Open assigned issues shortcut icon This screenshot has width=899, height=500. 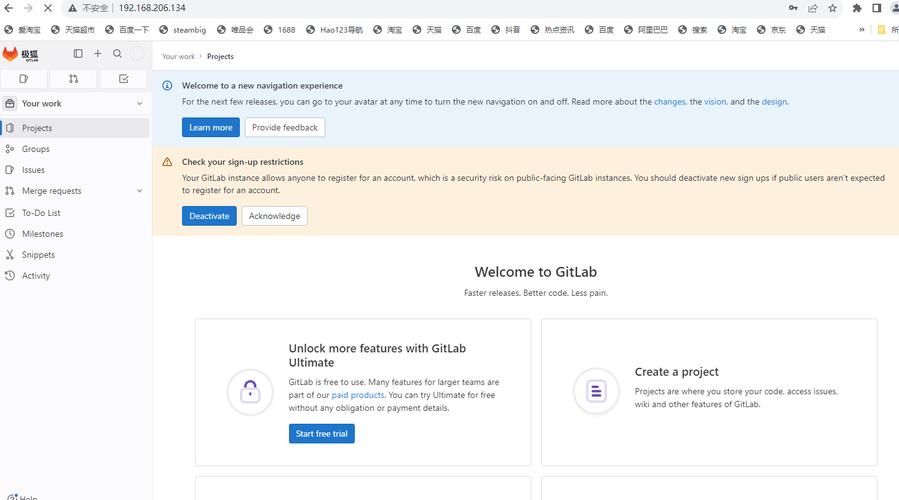(24, 79)
